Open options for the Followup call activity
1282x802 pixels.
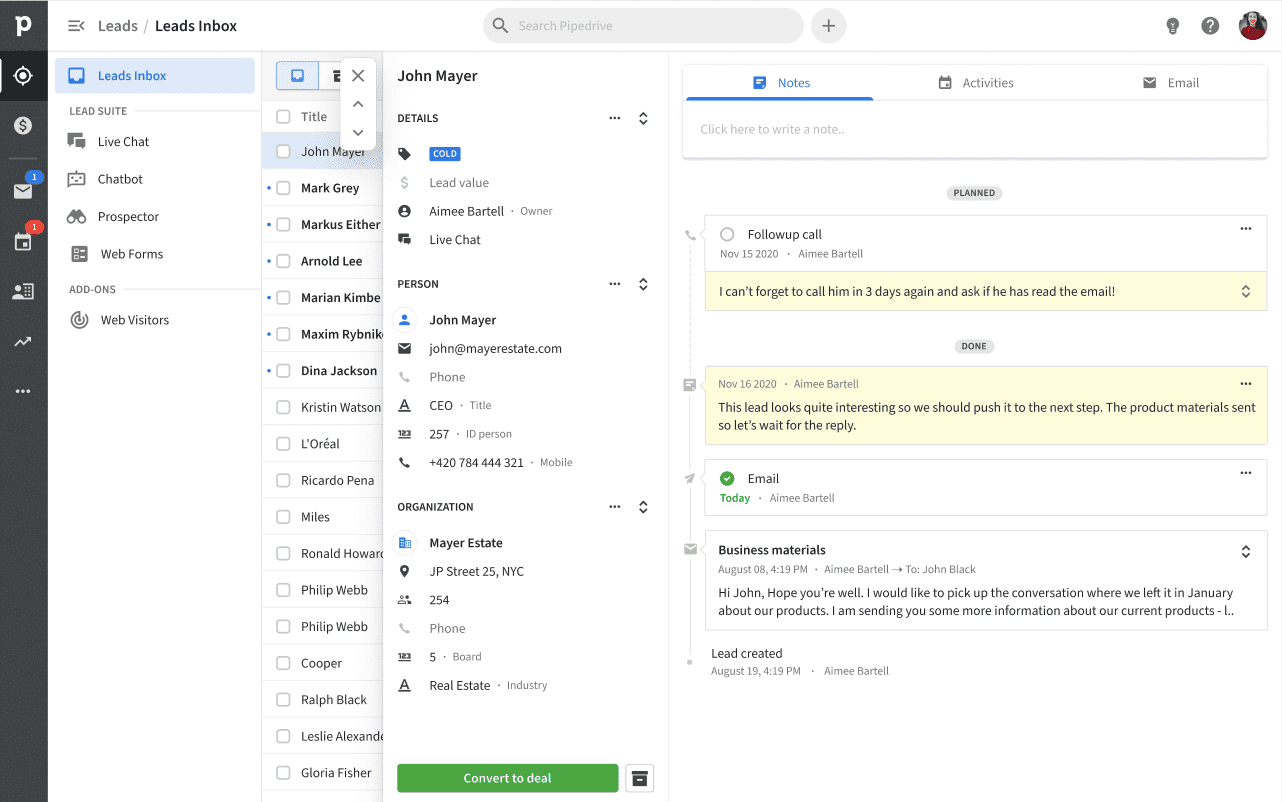[x=1246, y=229]
